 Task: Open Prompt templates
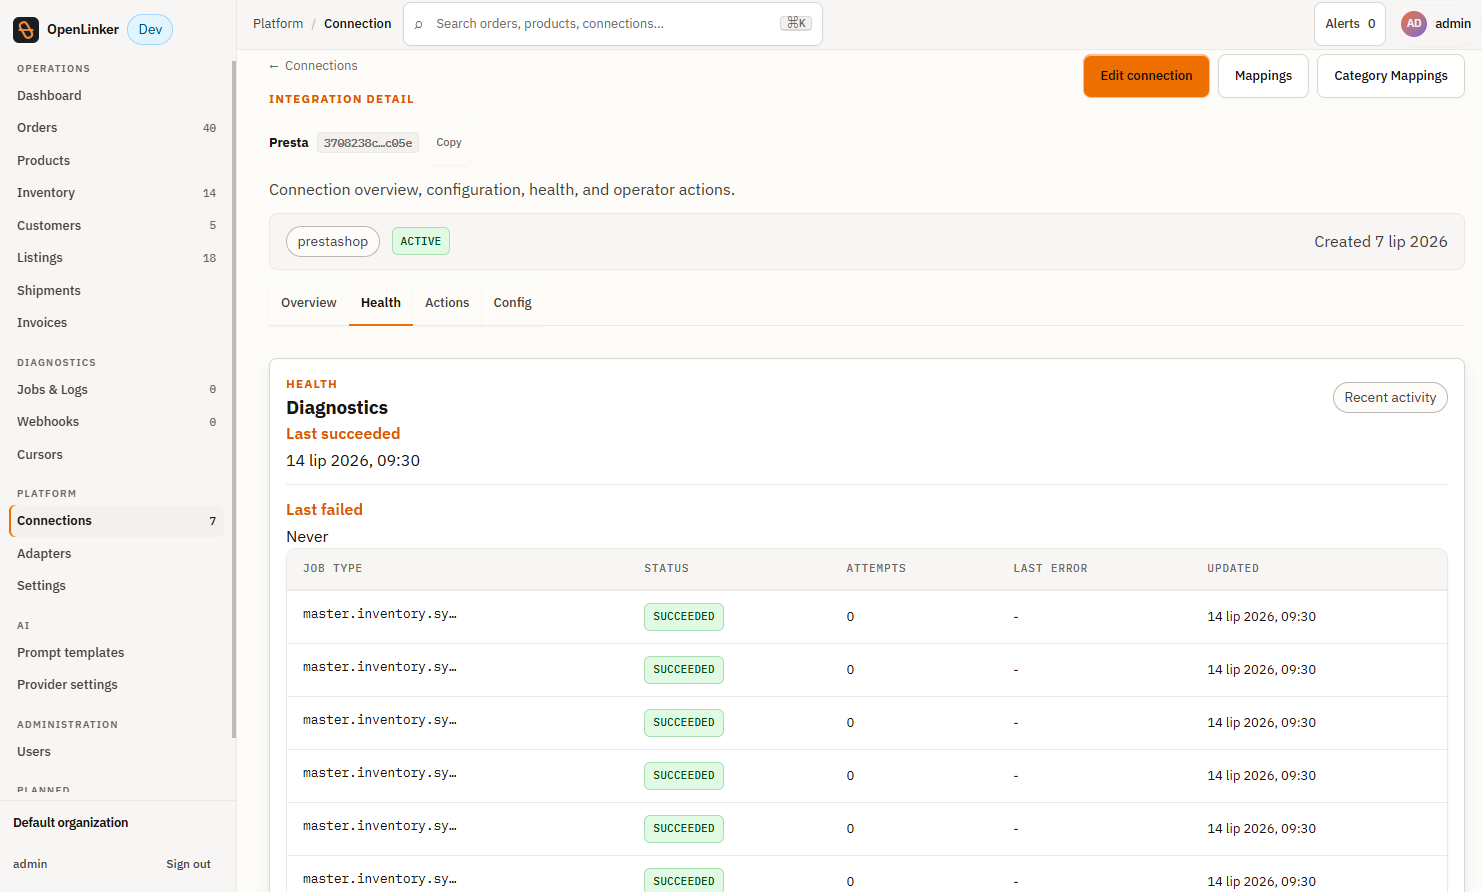pos(116,653)
